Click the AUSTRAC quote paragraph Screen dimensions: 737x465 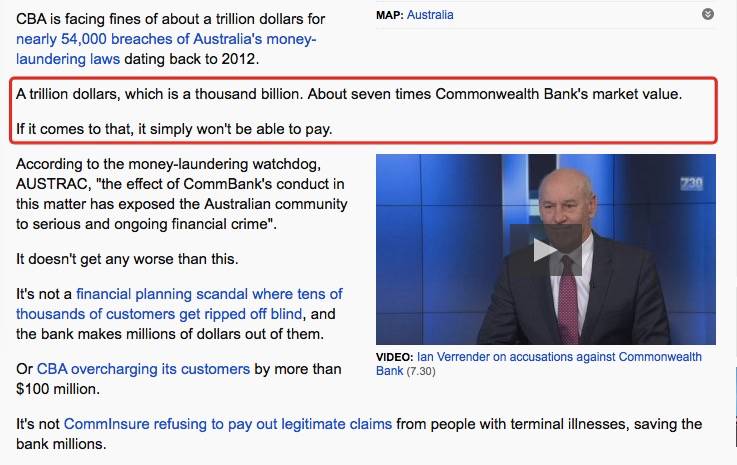tap(181, 194)
